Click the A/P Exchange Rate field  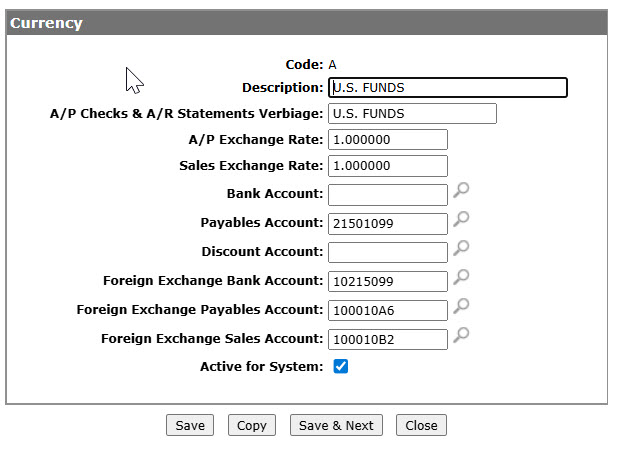click(x=388, y=140)
